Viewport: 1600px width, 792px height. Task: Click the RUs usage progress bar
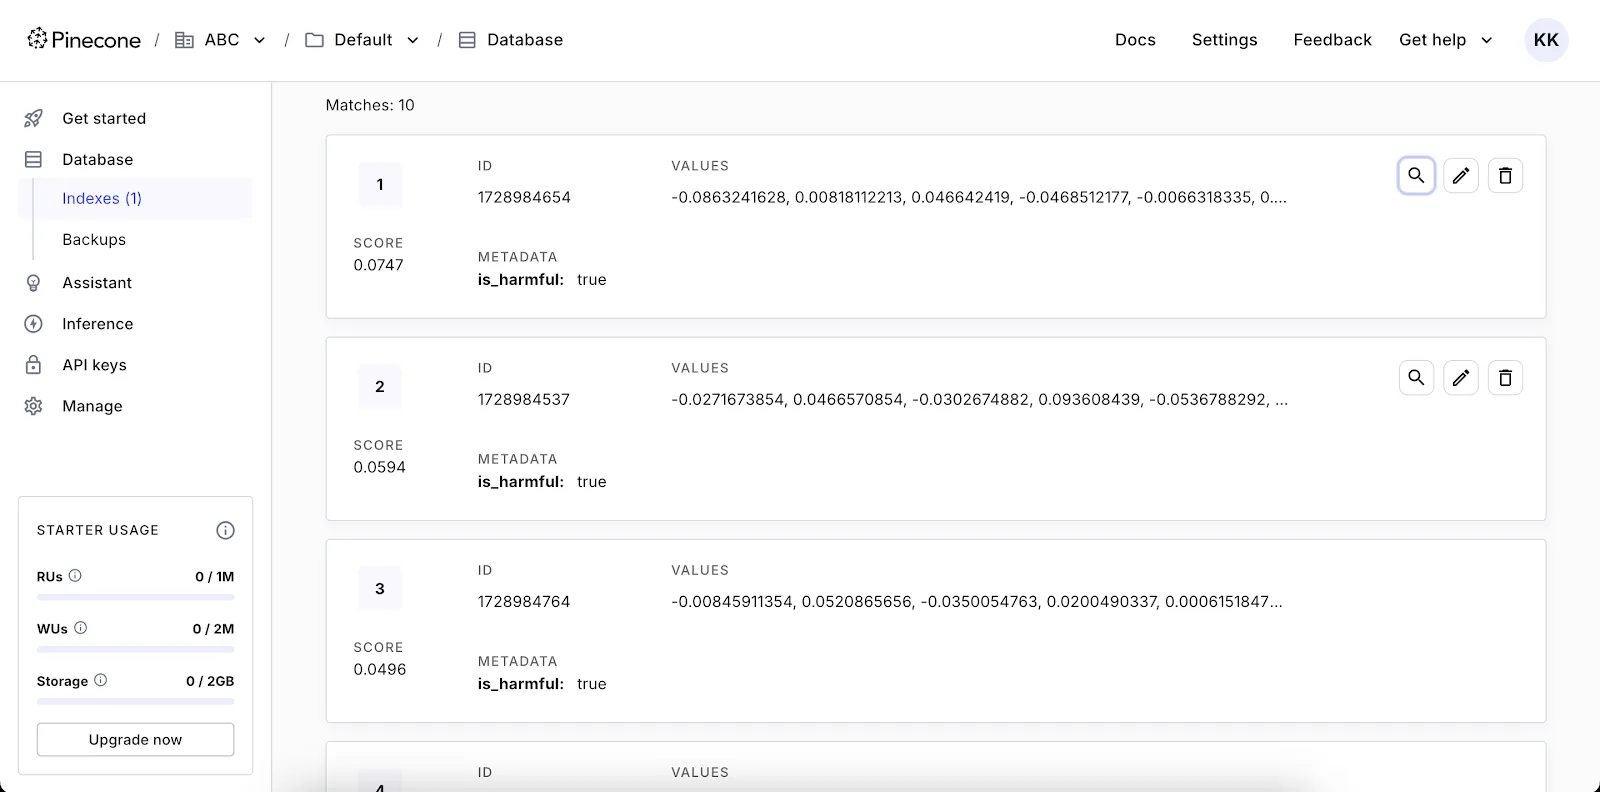135,597
